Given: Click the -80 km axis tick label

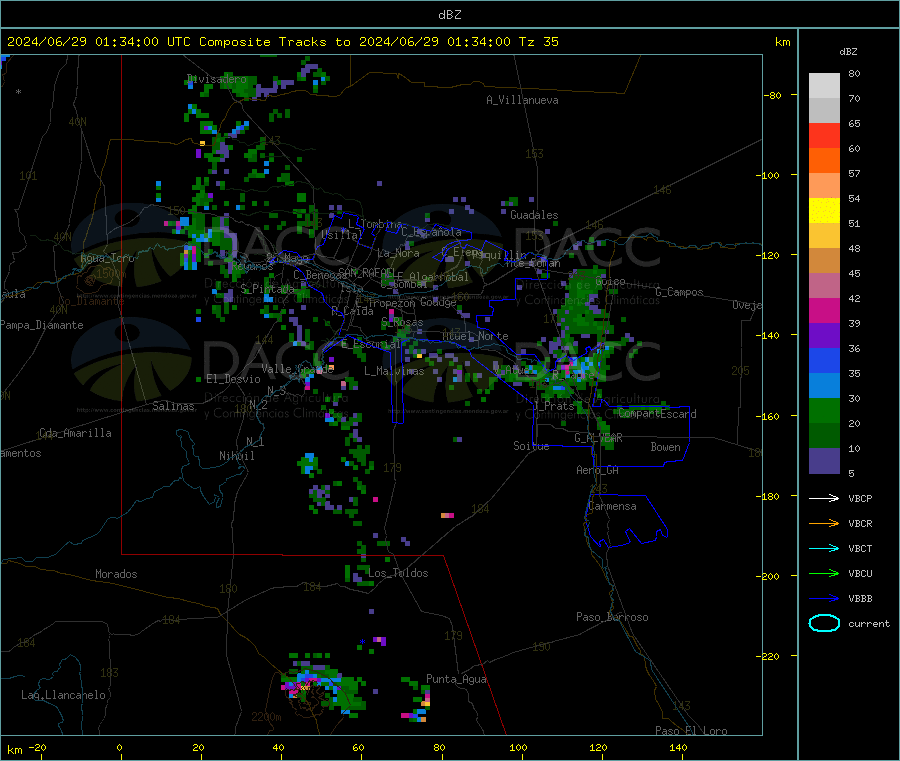Looking at the screenshot, I should point(772,95).
